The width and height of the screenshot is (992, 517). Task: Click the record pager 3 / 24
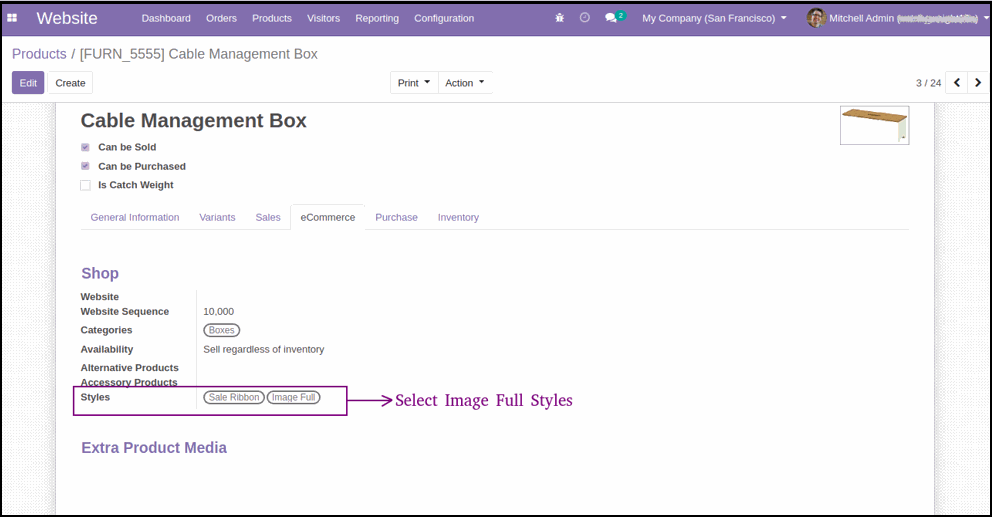[x=928, y=83]
